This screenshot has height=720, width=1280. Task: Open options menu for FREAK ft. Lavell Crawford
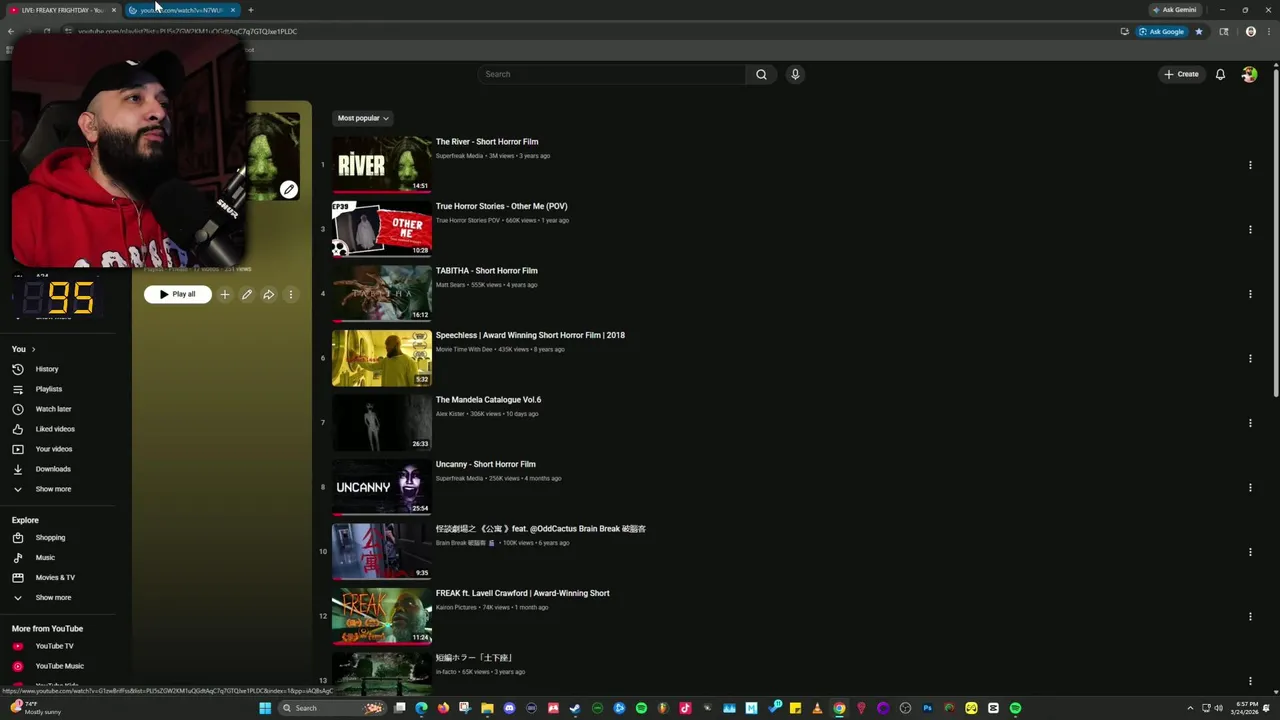[x=1250, y=616]
